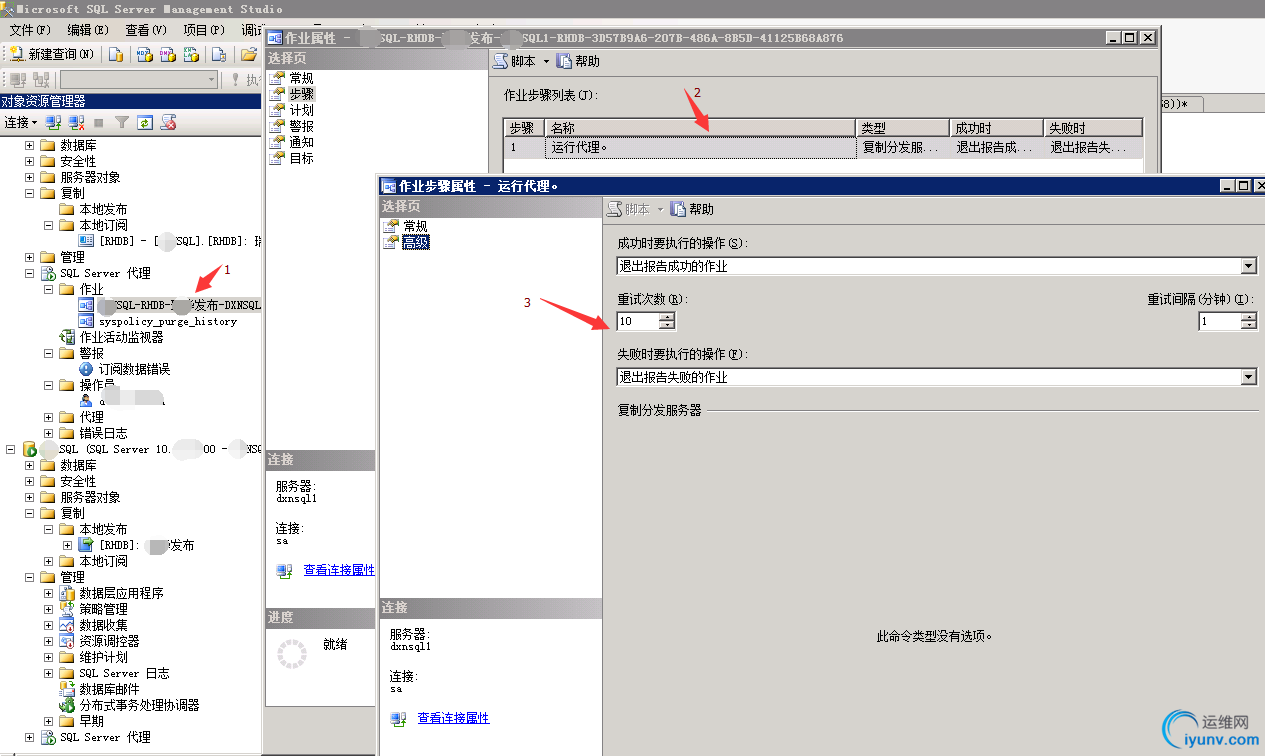This screenshot has width=1265, height=756.
Task: Open the 查看(V) menu
Action: (x=146, y=30)
